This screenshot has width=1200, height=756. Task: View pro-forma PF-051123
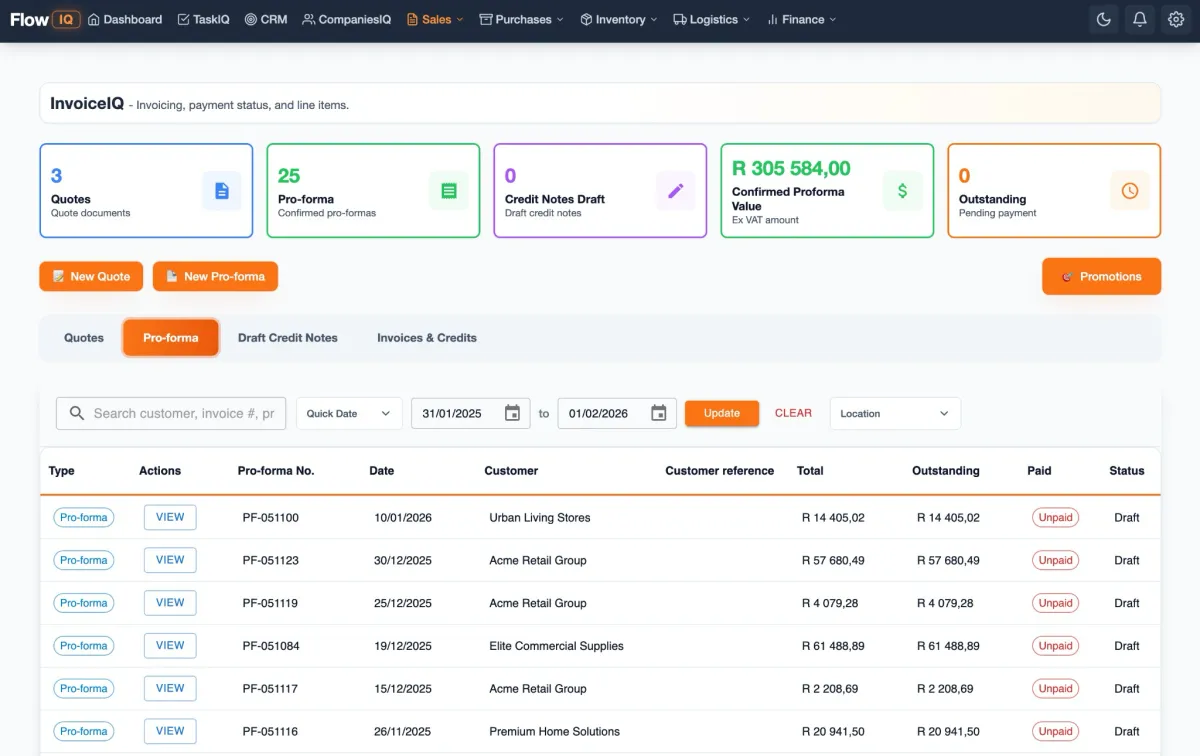[170, 560]
